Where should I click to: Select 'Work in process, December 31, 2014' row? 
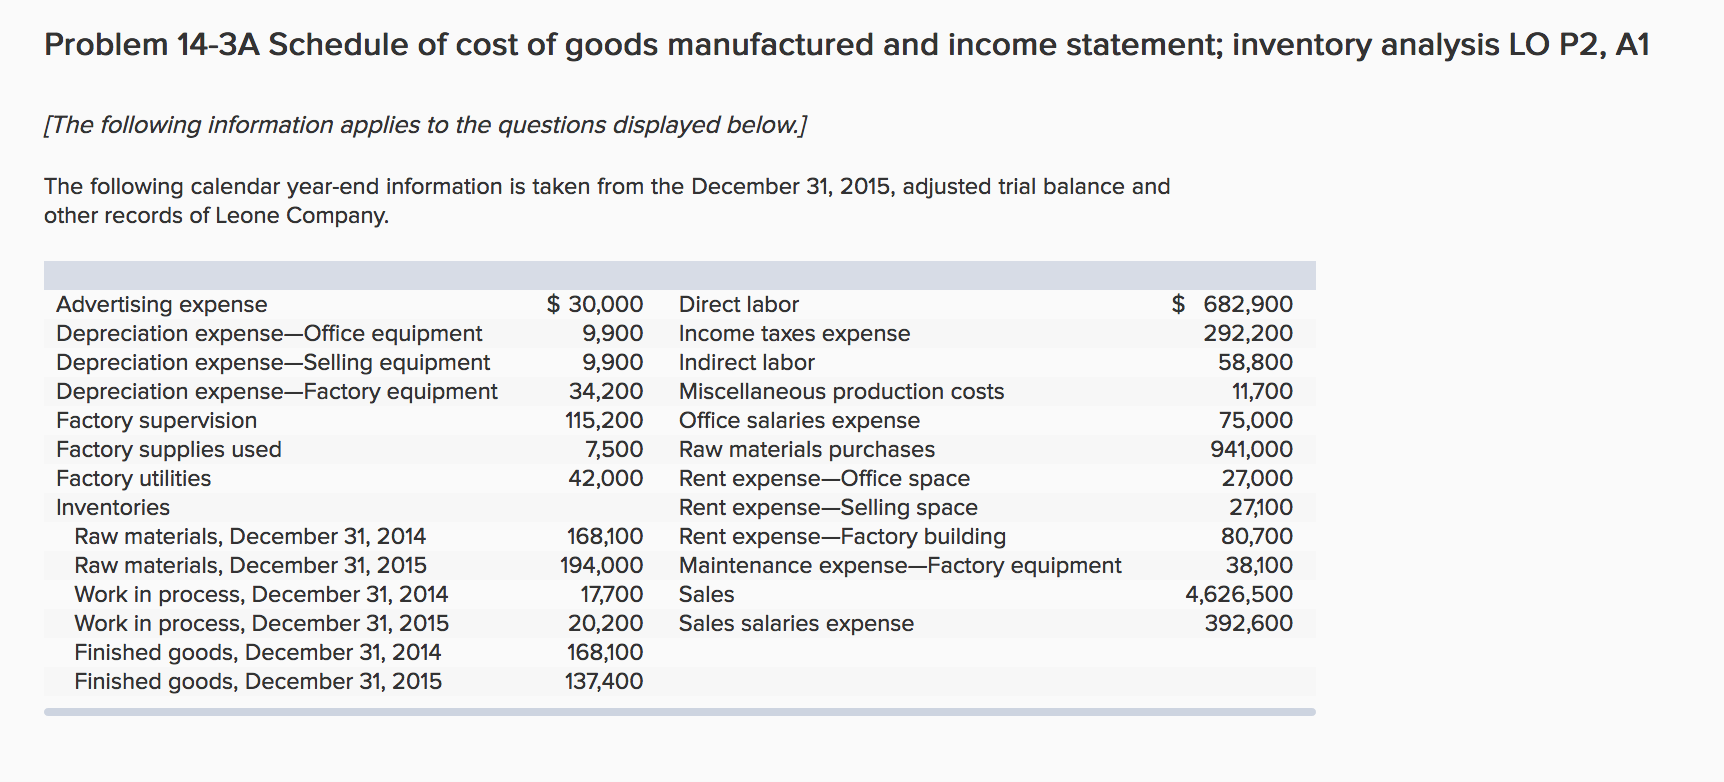(261, 594)
